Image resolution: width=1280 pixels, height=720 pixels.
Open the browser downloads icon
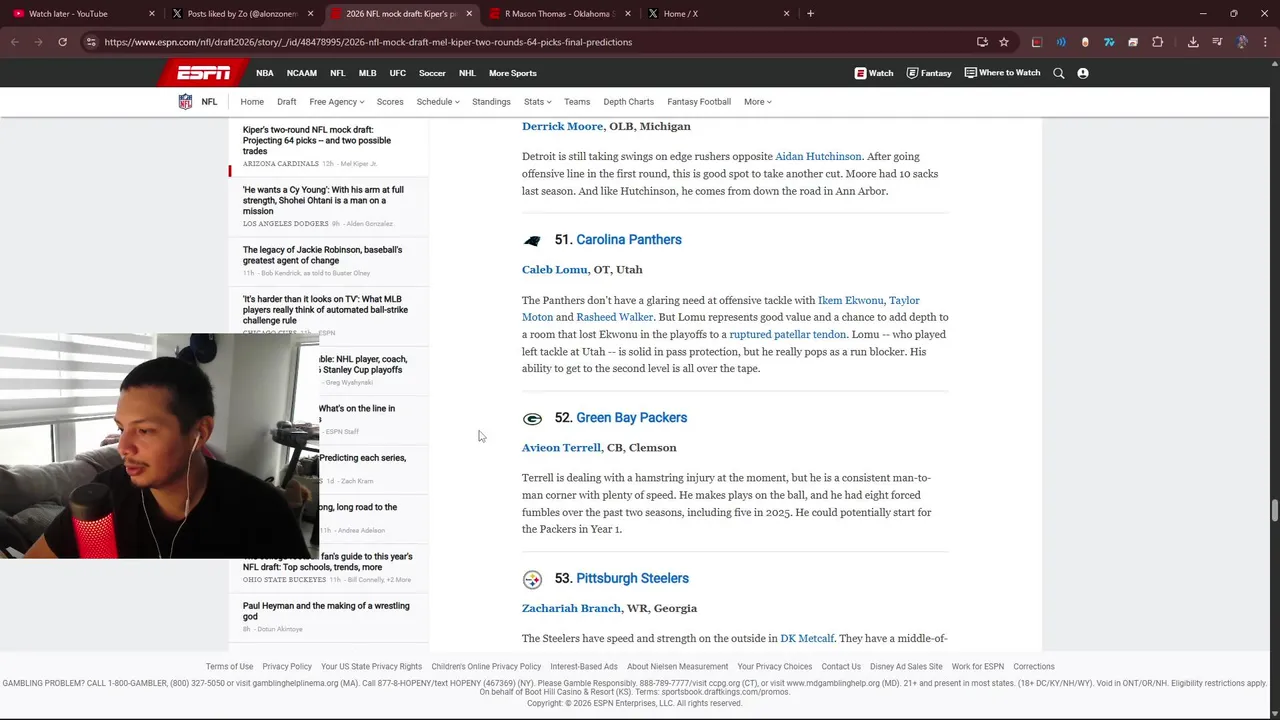[1193, 42]
